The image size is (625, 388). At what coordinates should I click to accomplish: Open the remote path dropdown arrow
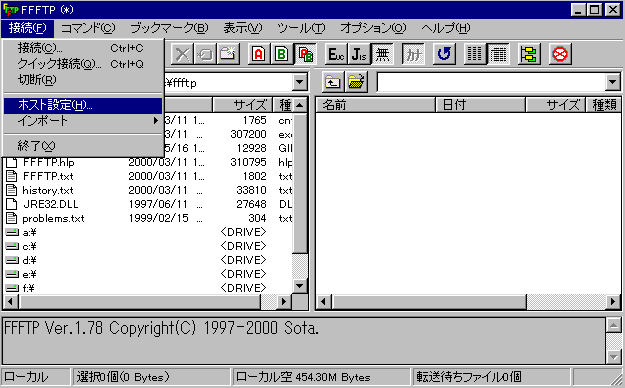point(613,83)
